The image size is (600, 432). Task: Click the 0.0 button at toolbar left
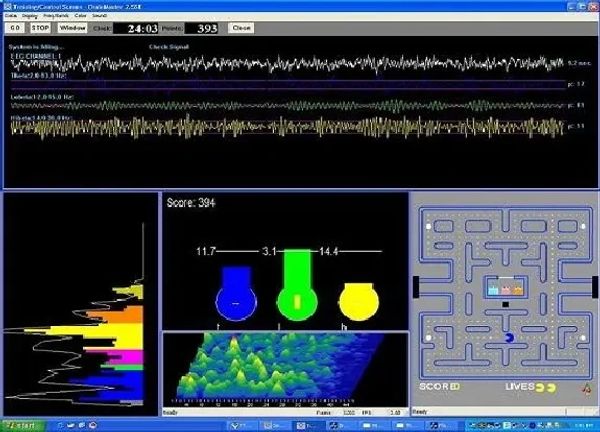(14, 28)
